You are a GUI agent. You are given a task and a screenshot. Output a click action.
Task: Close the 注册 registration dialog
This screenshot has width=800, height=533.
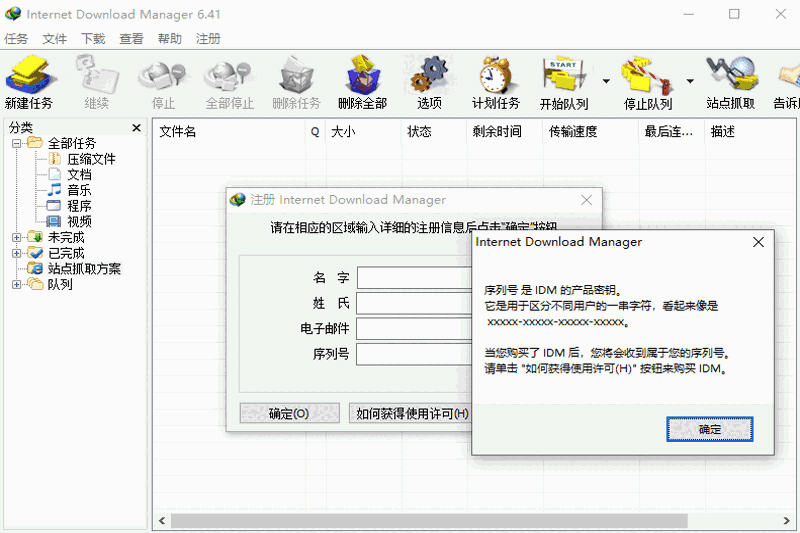tap(587, 200)
